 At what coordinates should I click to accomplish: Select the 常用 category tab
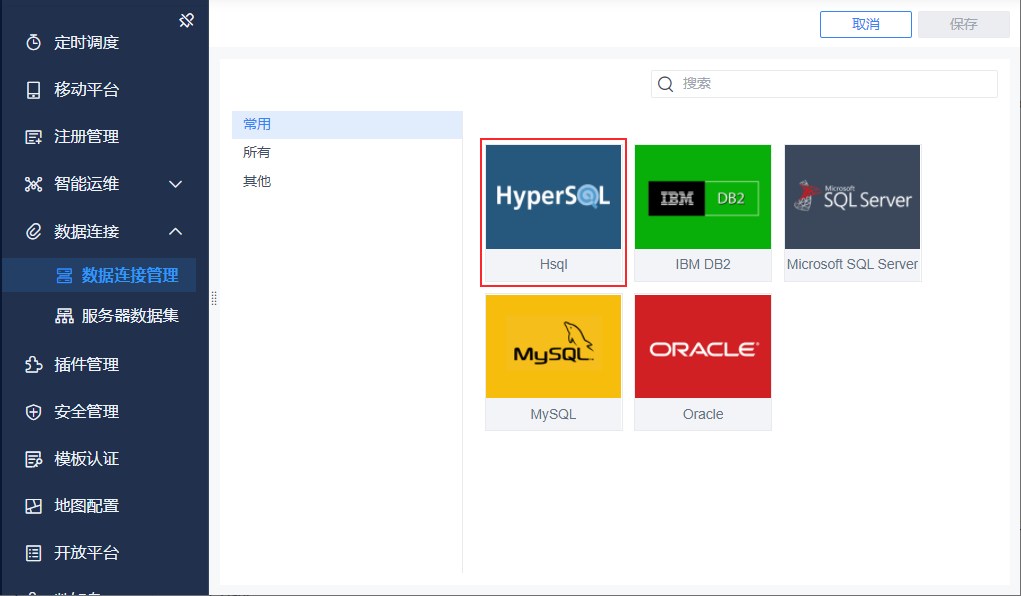[347, 124]
